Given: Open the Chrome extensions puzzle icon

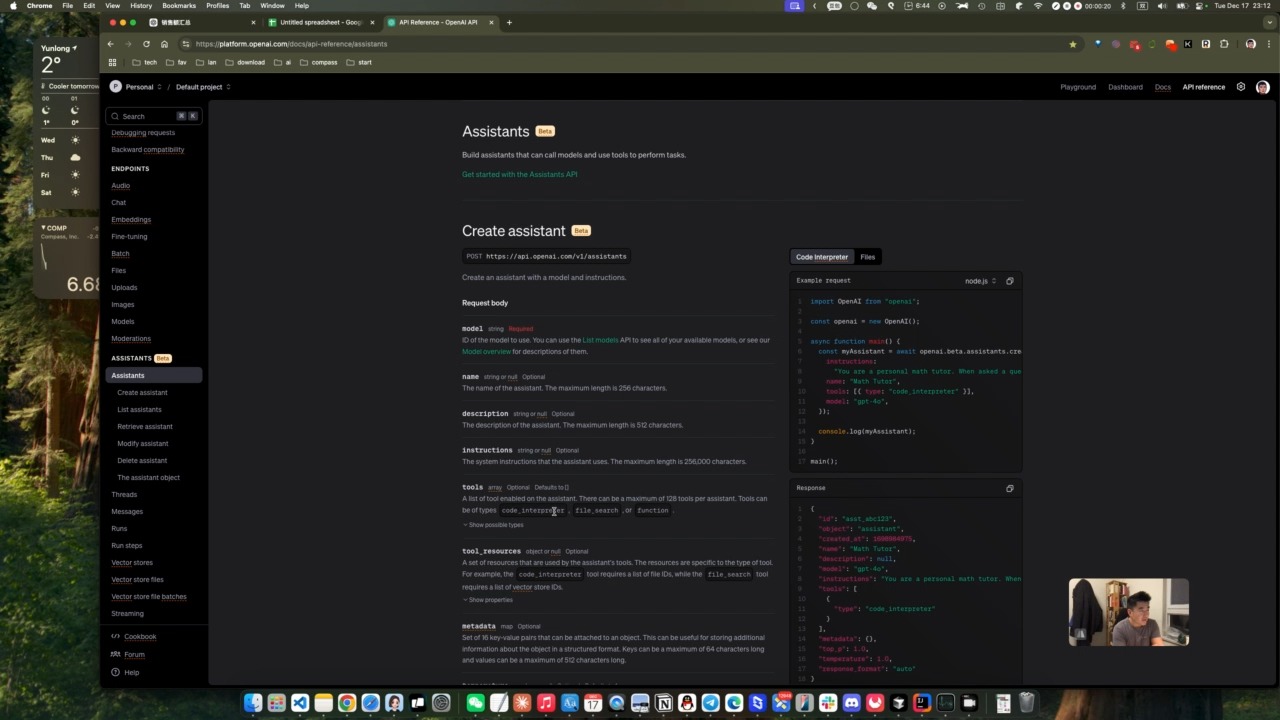Looking at the screenshot, I should coord(1224,44).
